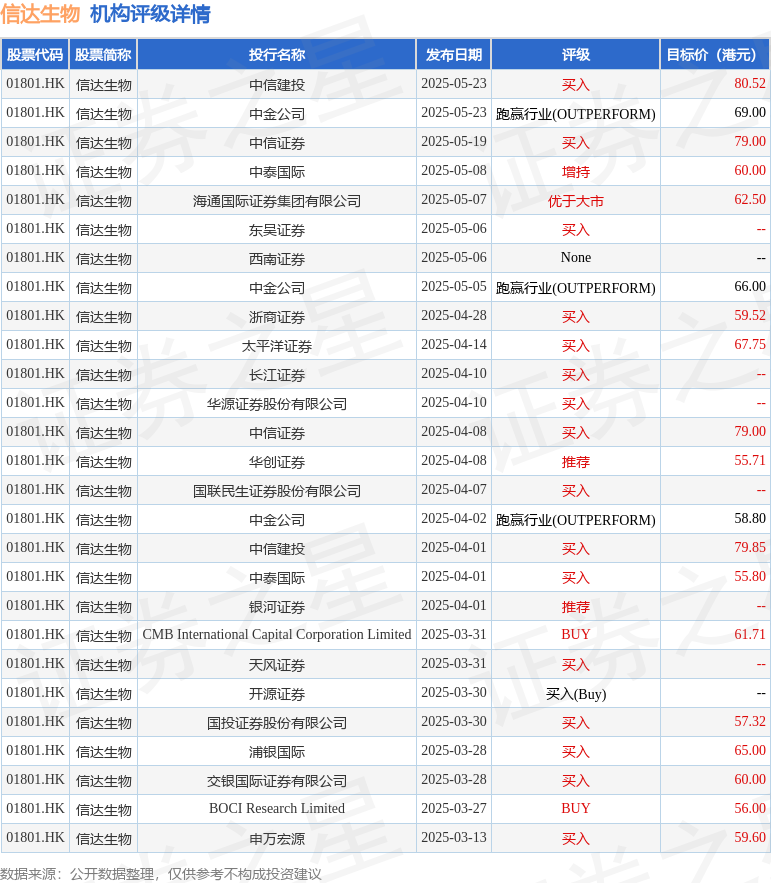Click the 买入(Buy) rating cell

(576, 694)
